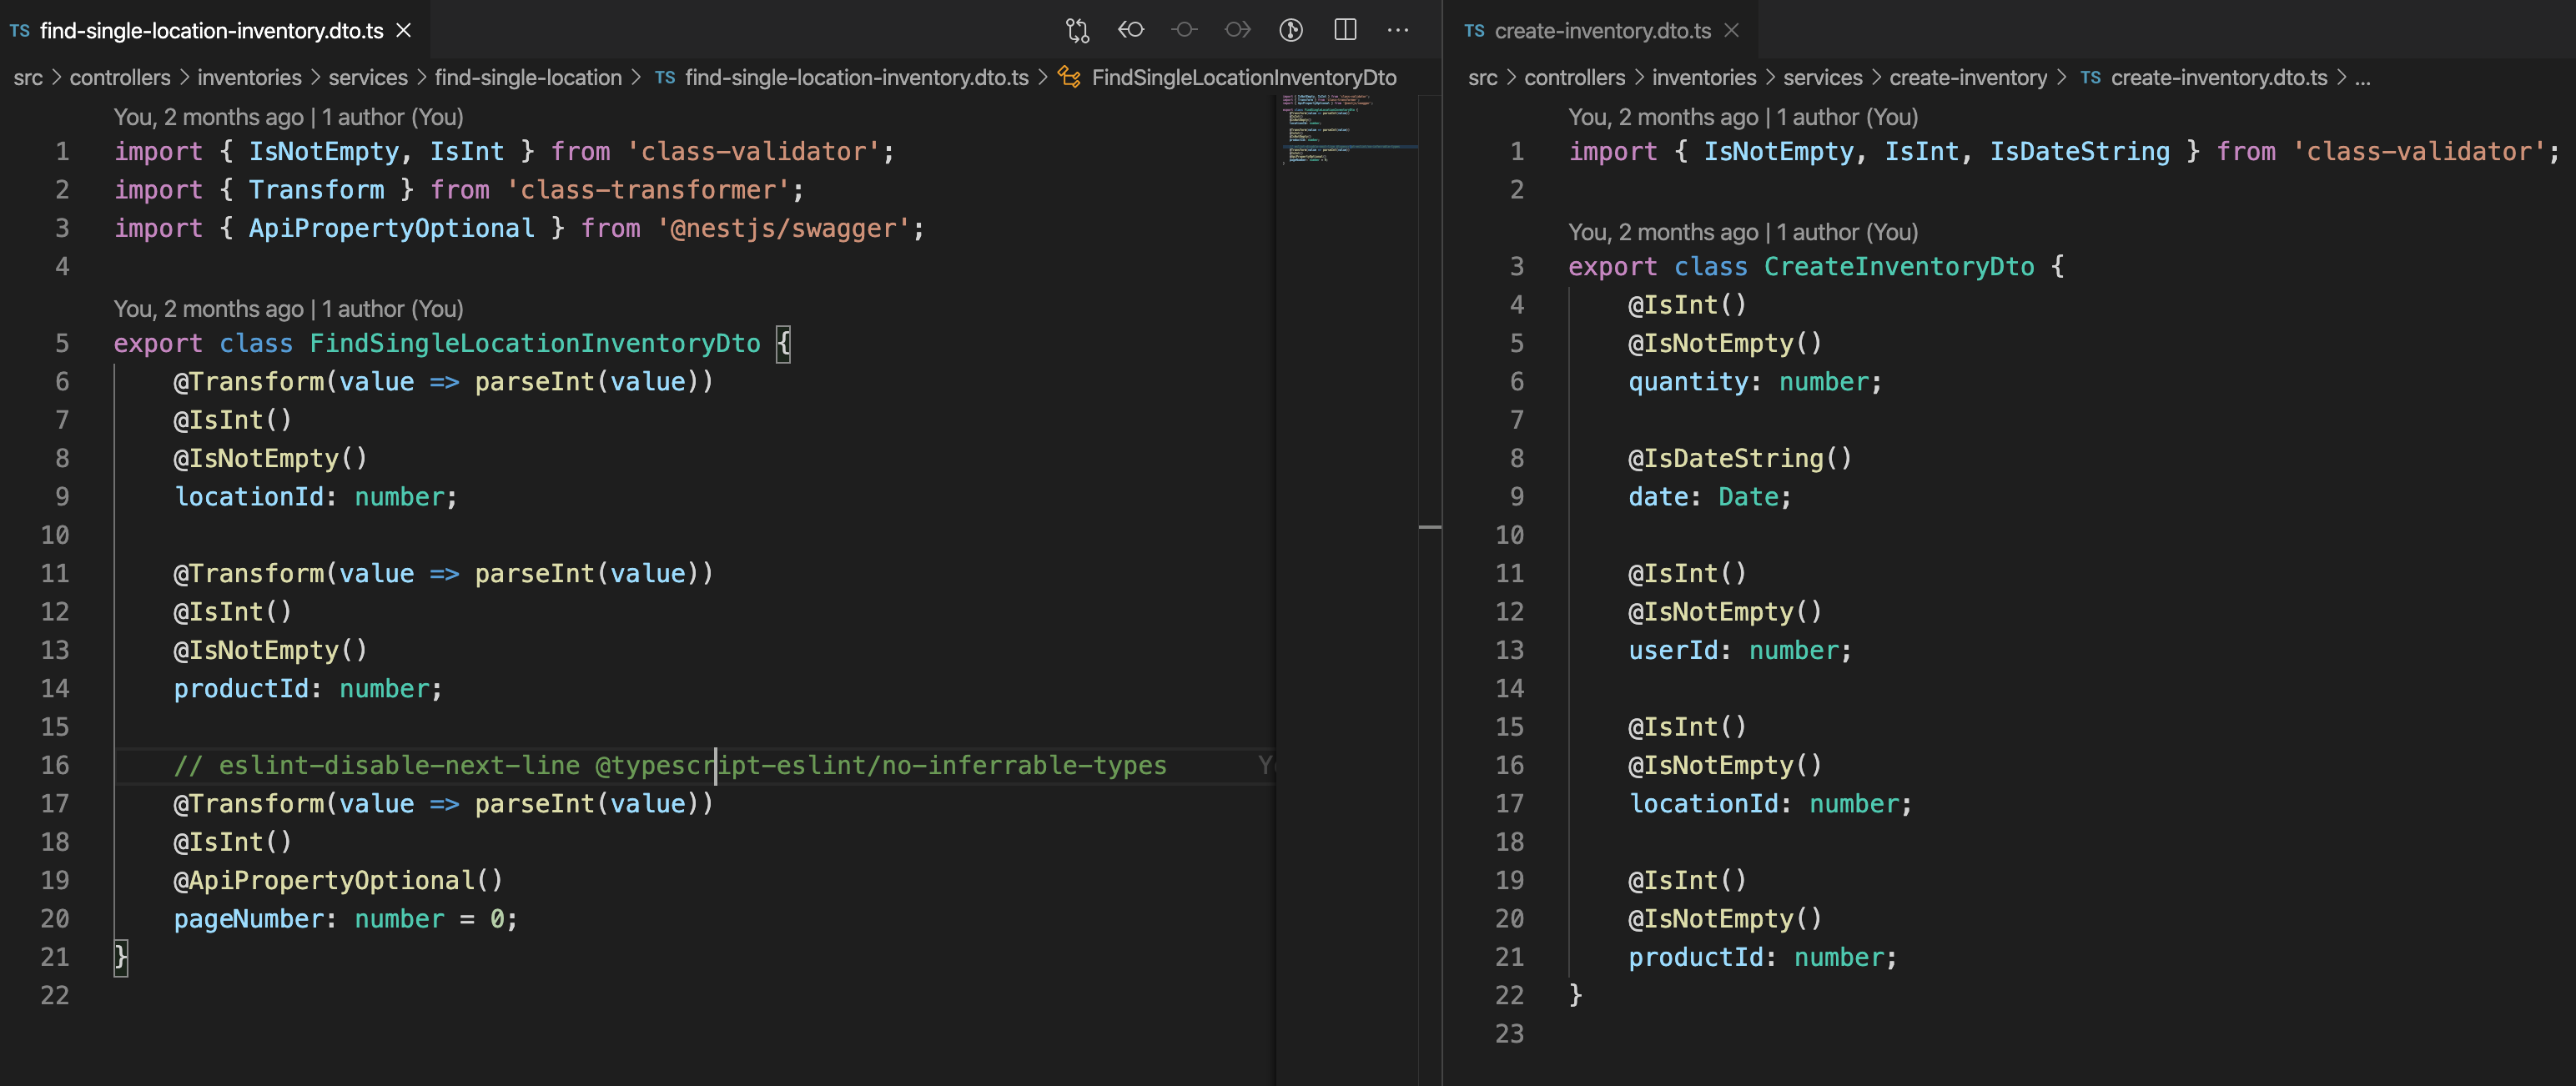Open the Changes compare view icon

click(x=1077, y=30)
